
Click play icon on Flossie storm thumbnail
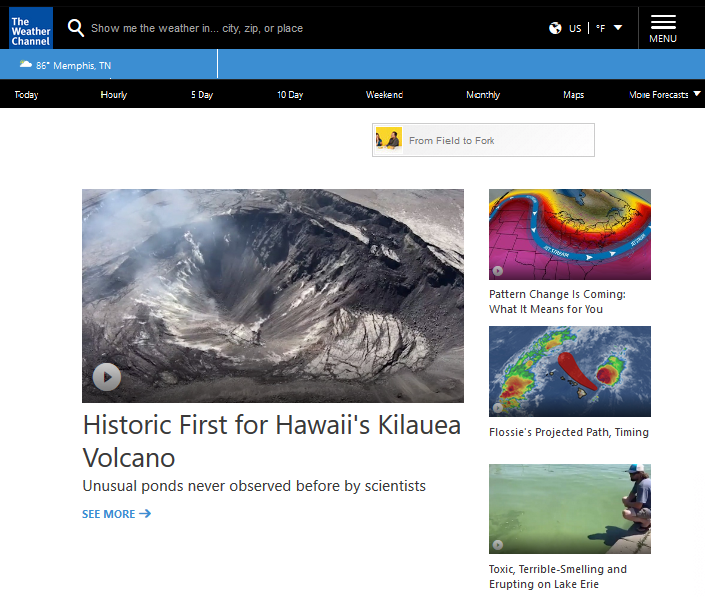[498, 408]
